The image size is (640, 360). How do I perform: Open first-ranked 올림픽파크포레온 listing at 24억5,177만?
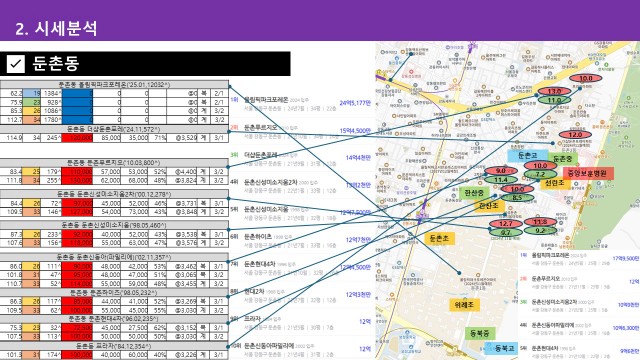[301, 103]
